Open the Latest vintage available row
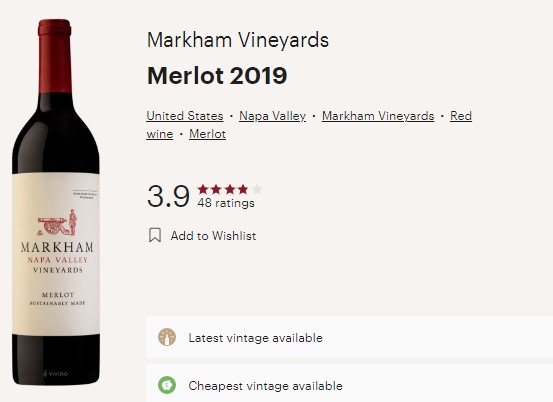The height and width of the screenshot is (402, 553). pos(350,337)
